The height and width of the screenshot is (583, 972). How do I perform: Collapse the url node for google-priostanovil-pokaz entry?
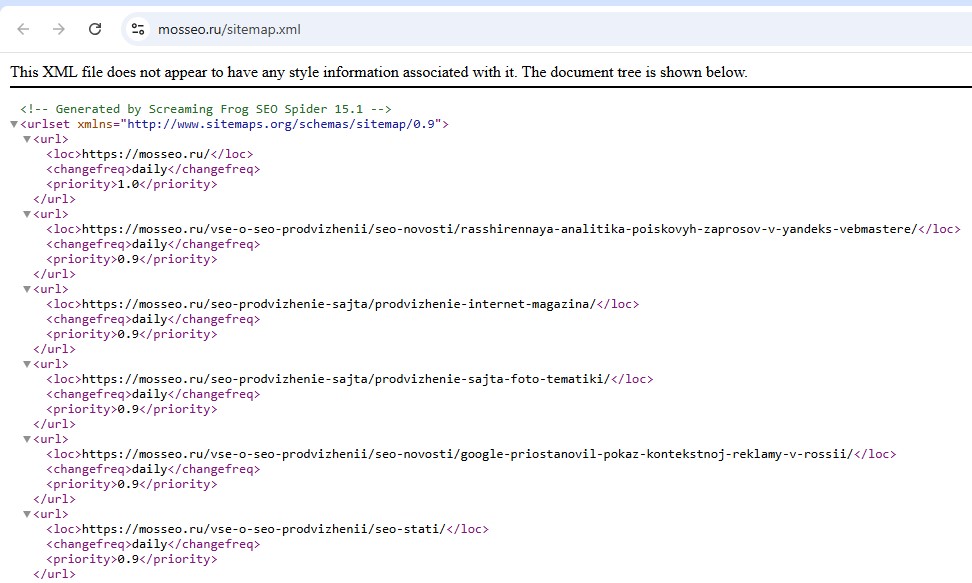pyautogui.click(x=27, y=440)
